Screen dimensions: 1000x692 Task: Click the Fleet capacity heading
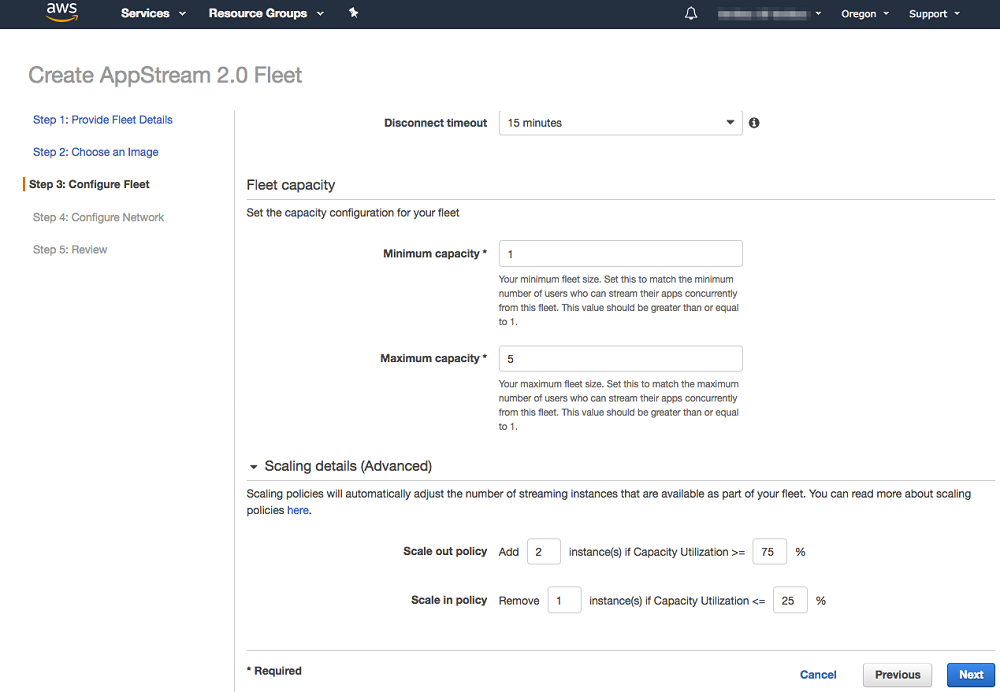pyautogui.click(x=291, y=185)
